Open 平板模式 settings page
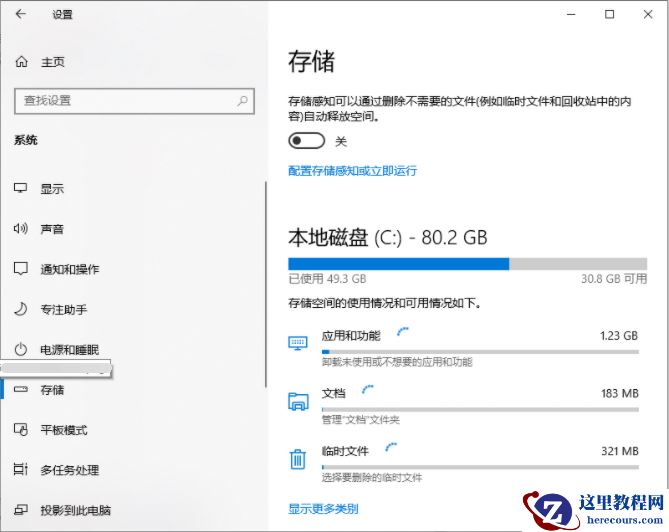 pos(64,430)
